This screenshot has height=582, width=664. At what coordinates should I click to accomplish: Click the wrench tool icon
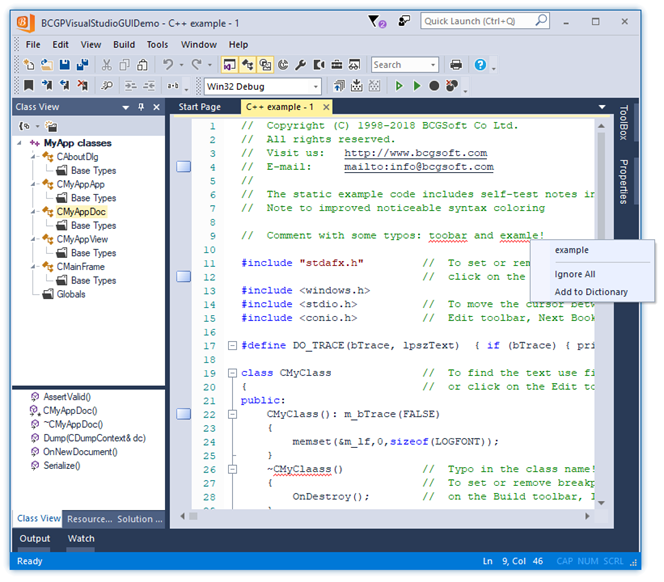301,65
